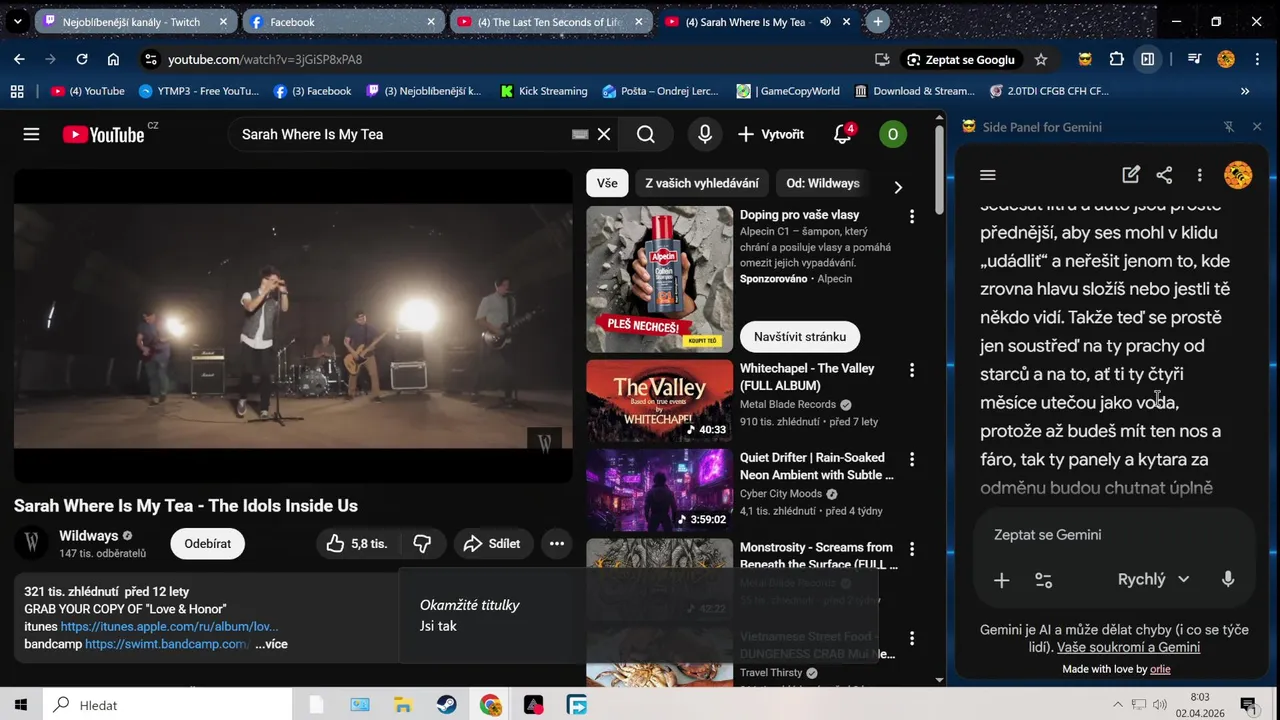Open Quiet Drifter neon ambient thumbnail

(x=659, y=489)
